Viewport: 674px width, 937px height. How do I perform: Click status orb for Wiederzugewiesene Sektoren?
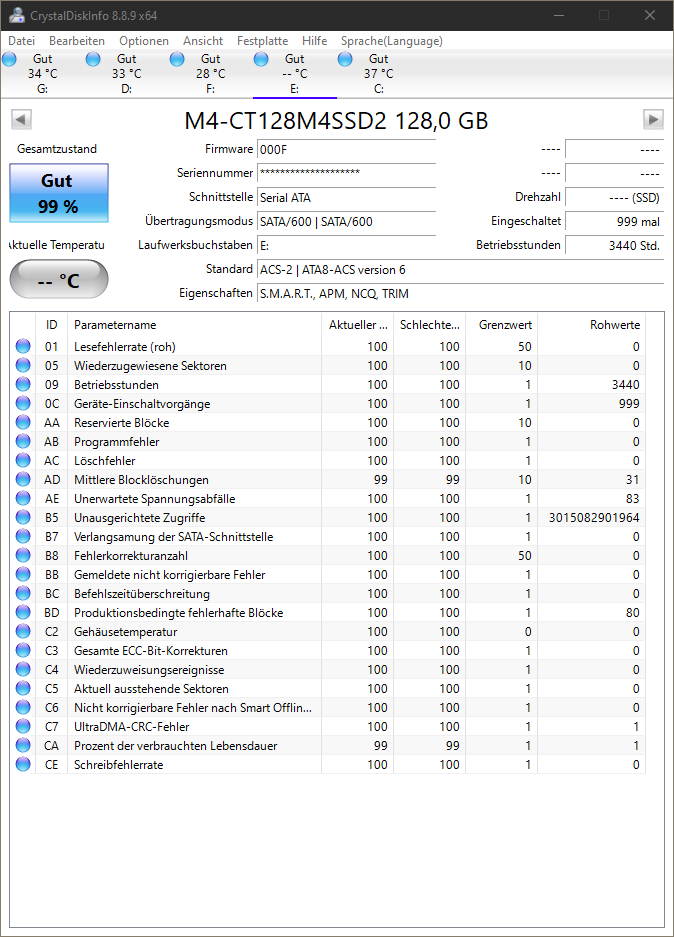point(23,365)
